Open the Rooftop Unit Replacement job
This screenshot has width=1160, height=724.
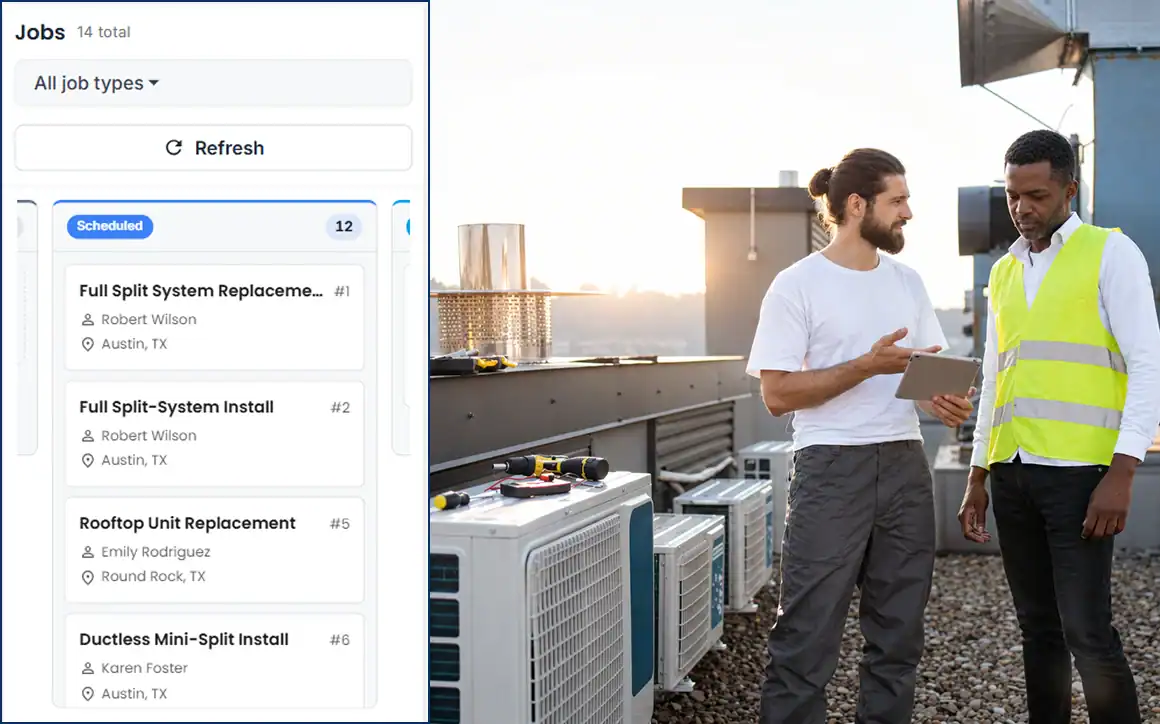[215, 549]
